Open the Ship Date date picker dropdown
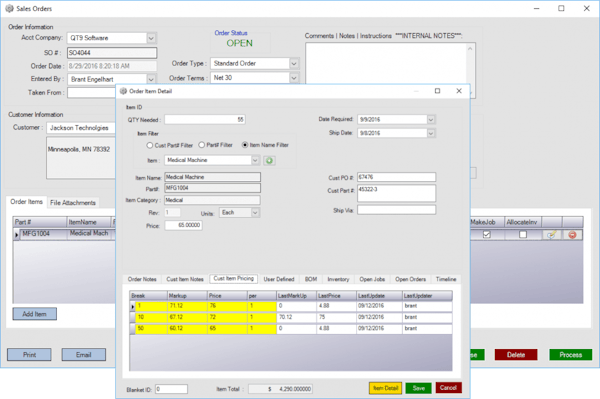The width and height of the screenshot is (600, 399). tap(431, 133)
